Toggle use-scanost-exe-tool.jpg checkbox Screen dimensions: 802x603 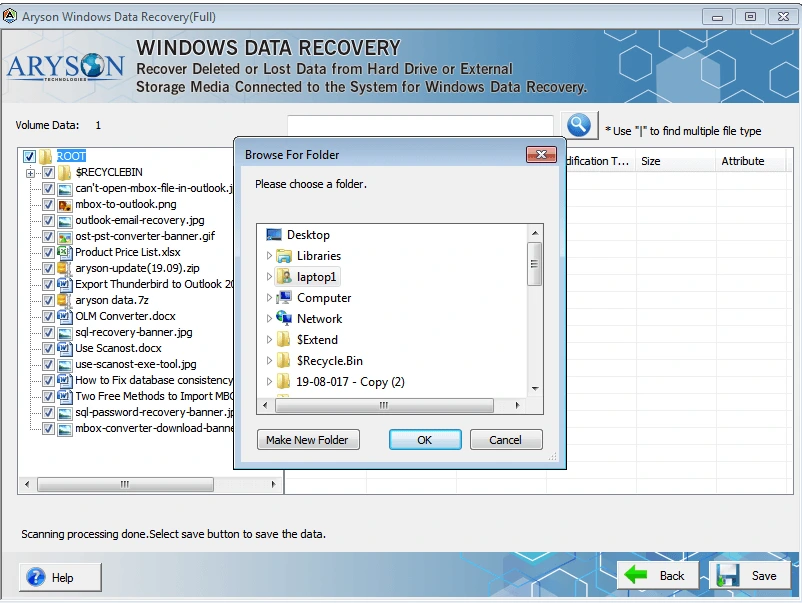click(48, 364)
